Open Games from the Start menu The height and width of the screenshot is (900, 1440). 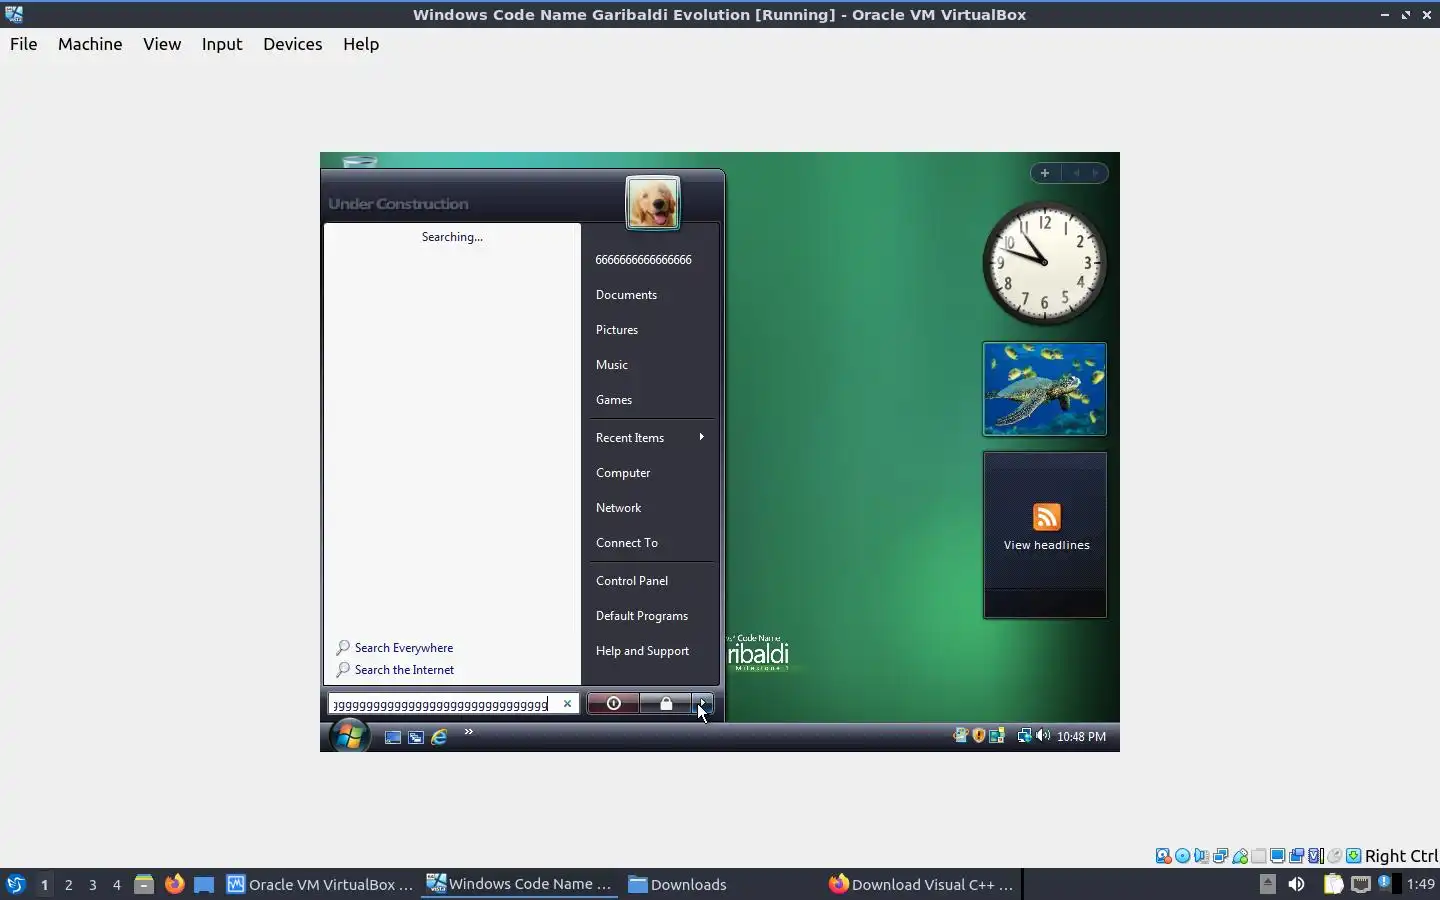pos(614,400)
